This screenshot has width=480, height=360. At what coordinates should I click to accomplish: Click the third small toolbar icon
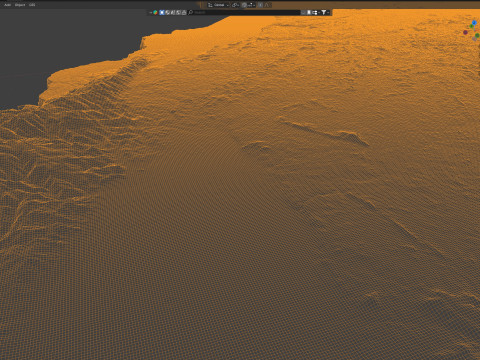point(173,12)
